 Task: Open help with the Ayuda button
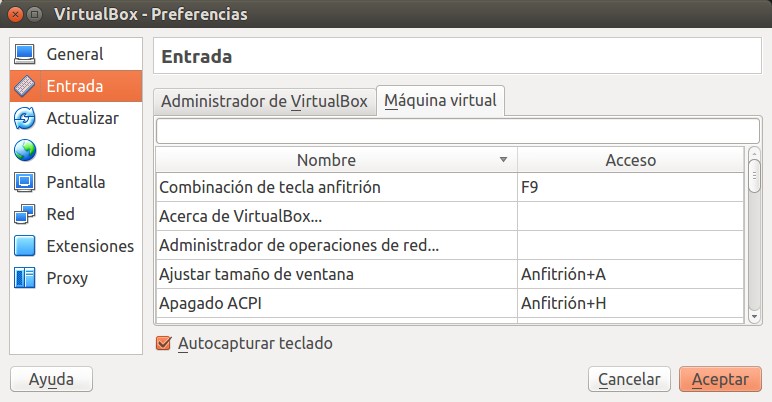(51, 379)
